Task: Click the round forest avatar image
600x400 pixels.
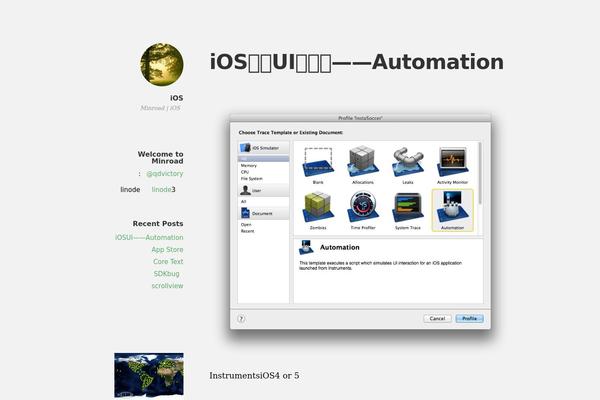Action: point(161,65)
